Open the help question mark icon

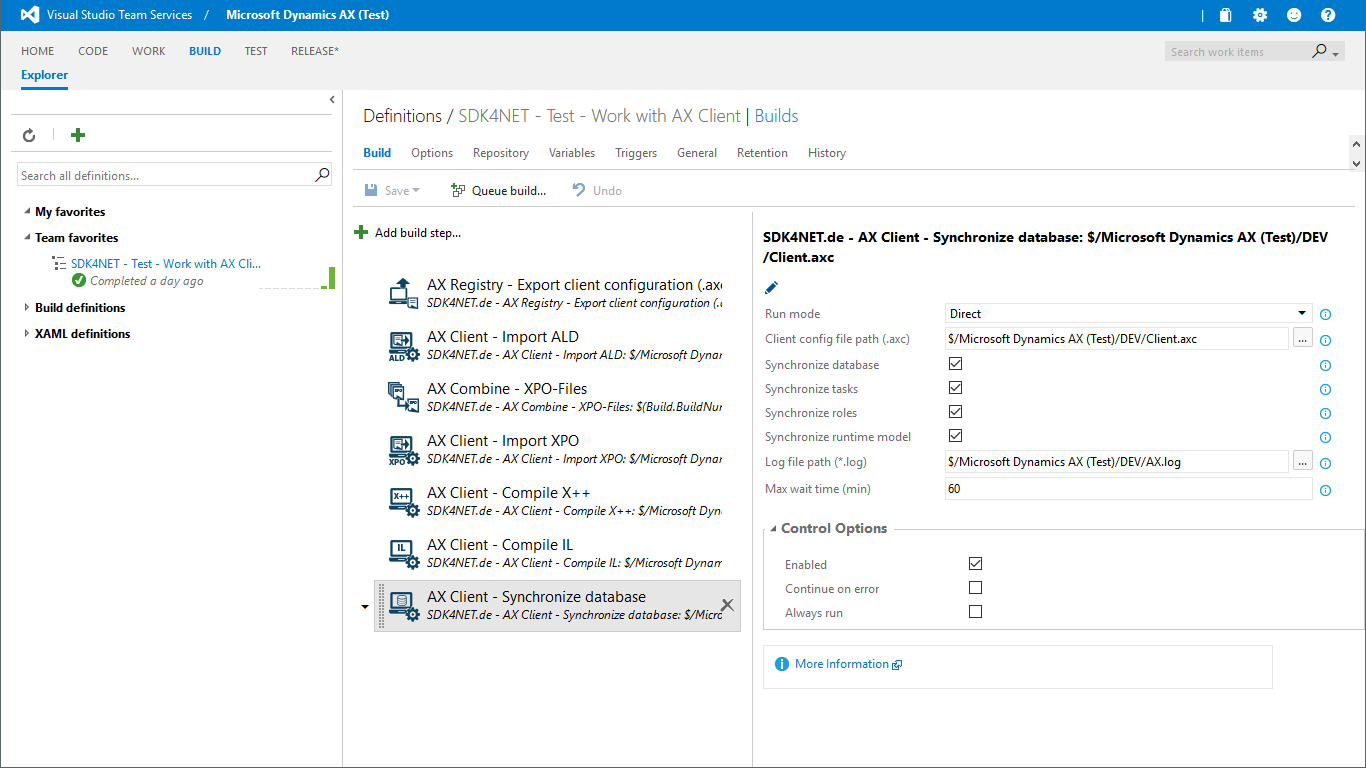tap(1328, 15)
